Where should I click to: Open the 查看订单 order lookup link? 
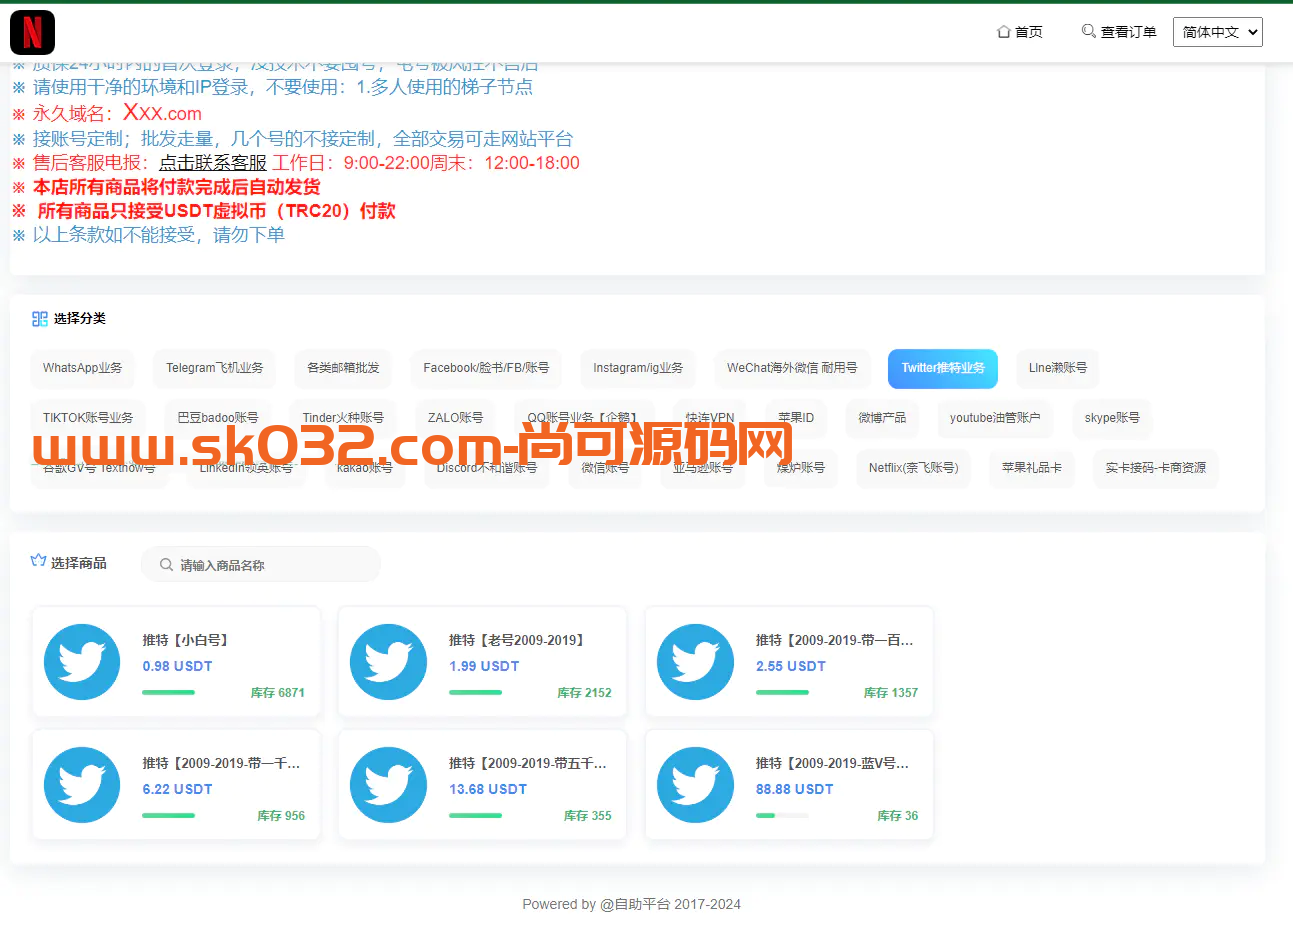pyautogui.click(x=1119, y=32)
